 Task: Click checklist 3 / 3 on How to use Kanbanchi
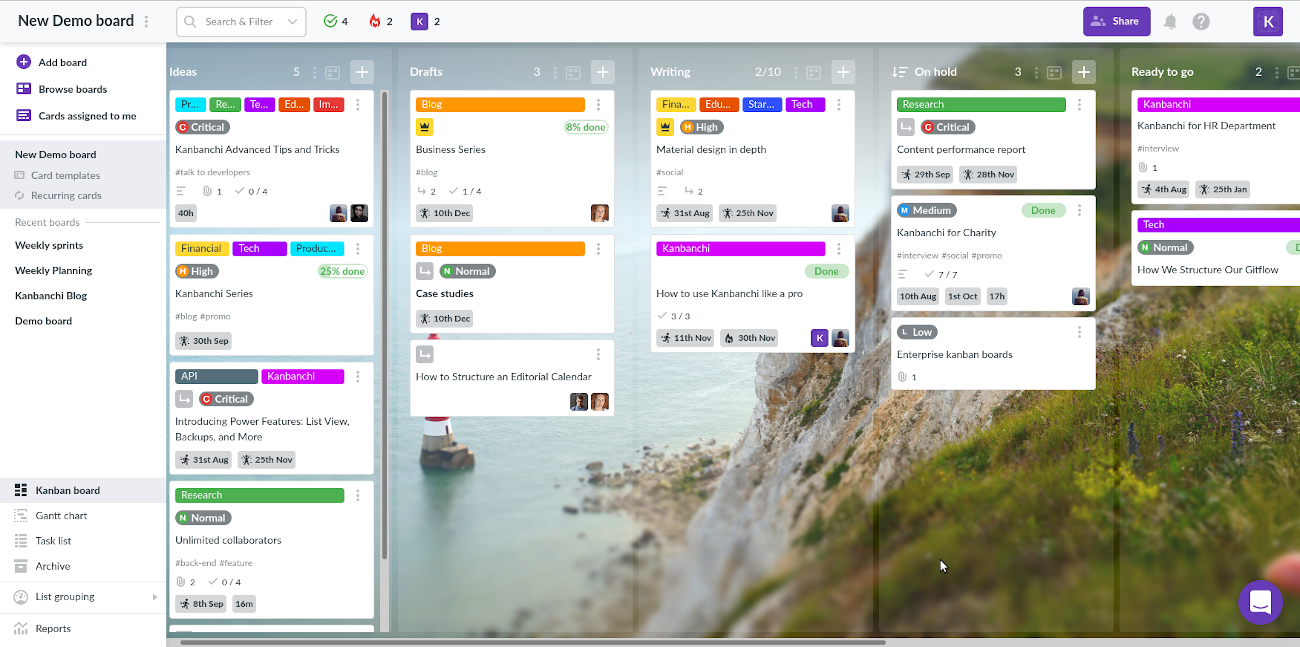pos(673,316)
